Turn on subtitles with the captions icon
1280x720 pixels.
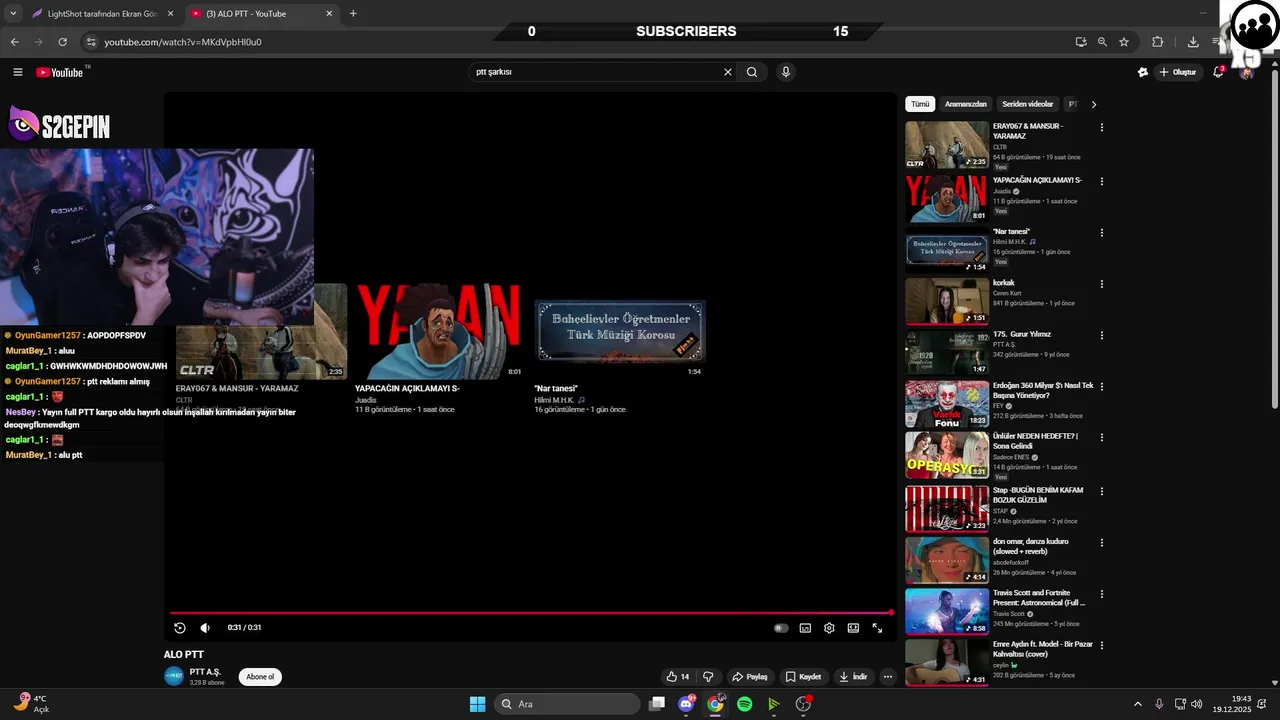pos(805,628)
